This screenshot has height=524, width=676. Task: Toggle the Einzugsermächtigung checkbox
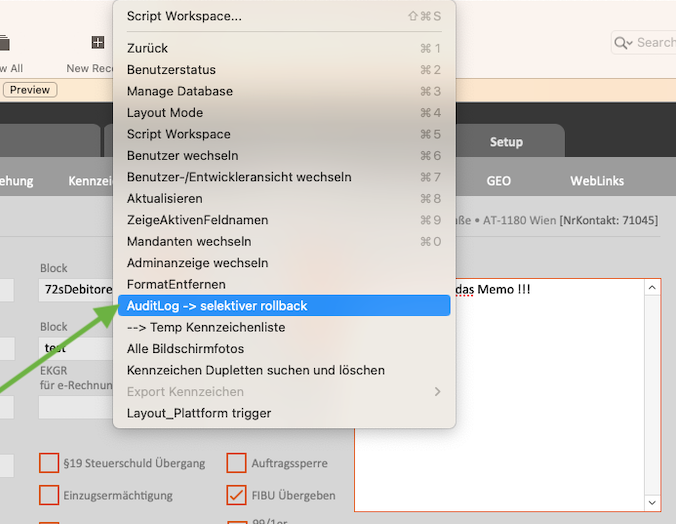point(49,495)
